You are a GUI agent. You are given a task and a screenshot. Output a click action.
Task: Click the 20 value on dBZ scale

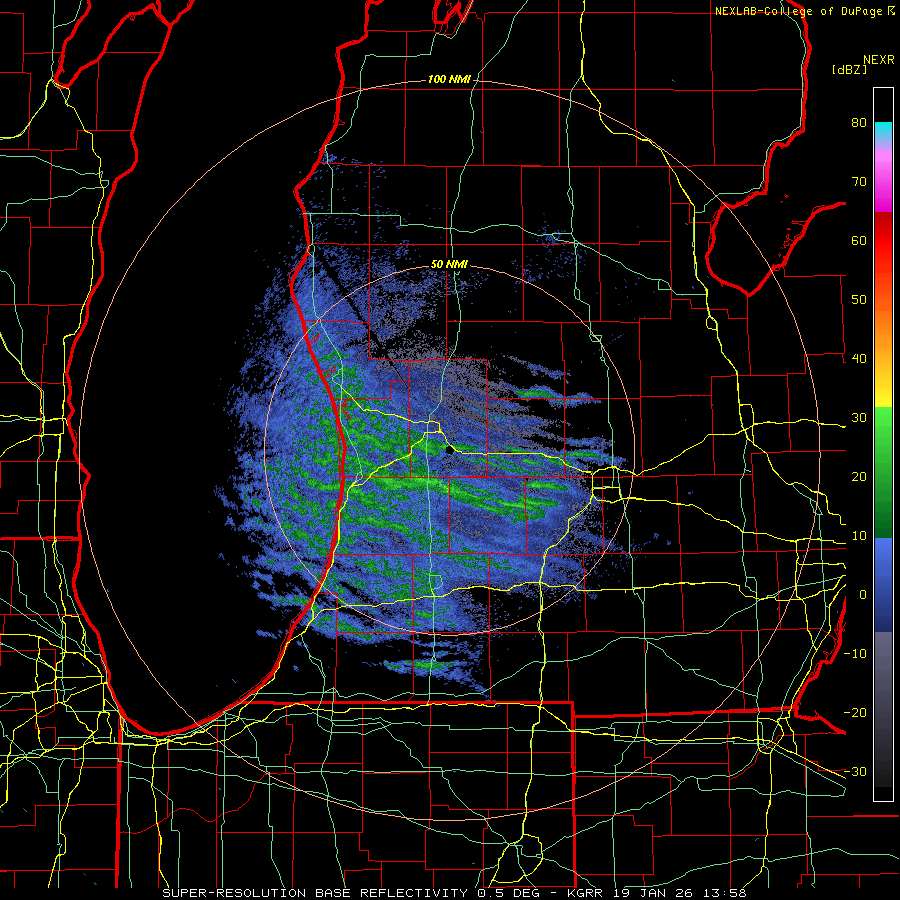(x=859, y=476)
